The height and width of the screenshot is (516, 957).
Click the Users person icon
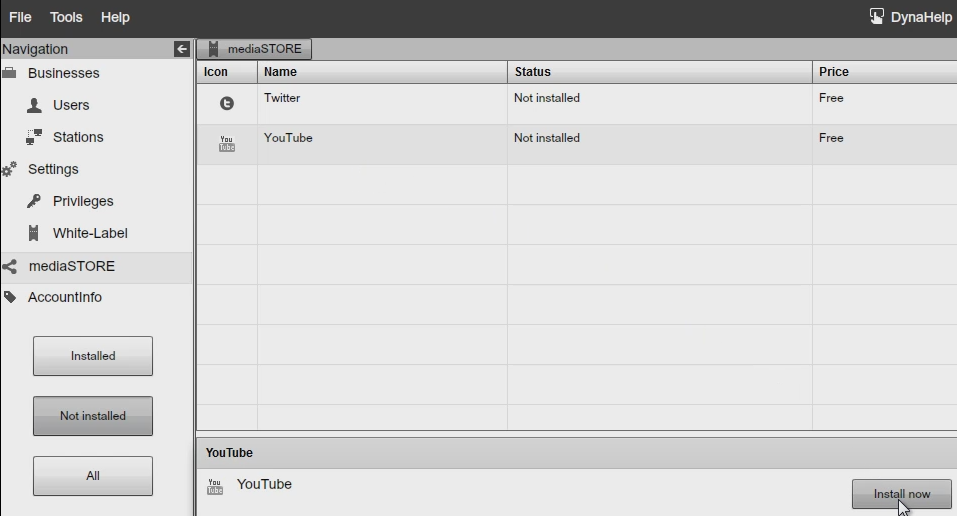pos(34,105)
